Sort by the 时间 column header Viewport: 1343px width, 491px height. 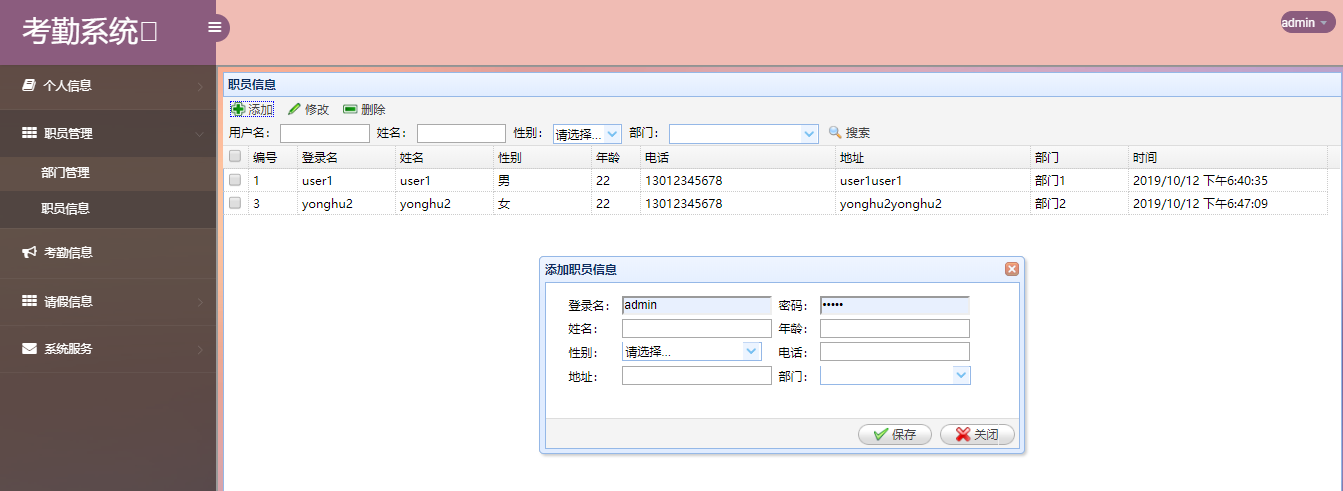click(x=1227, y=157)
